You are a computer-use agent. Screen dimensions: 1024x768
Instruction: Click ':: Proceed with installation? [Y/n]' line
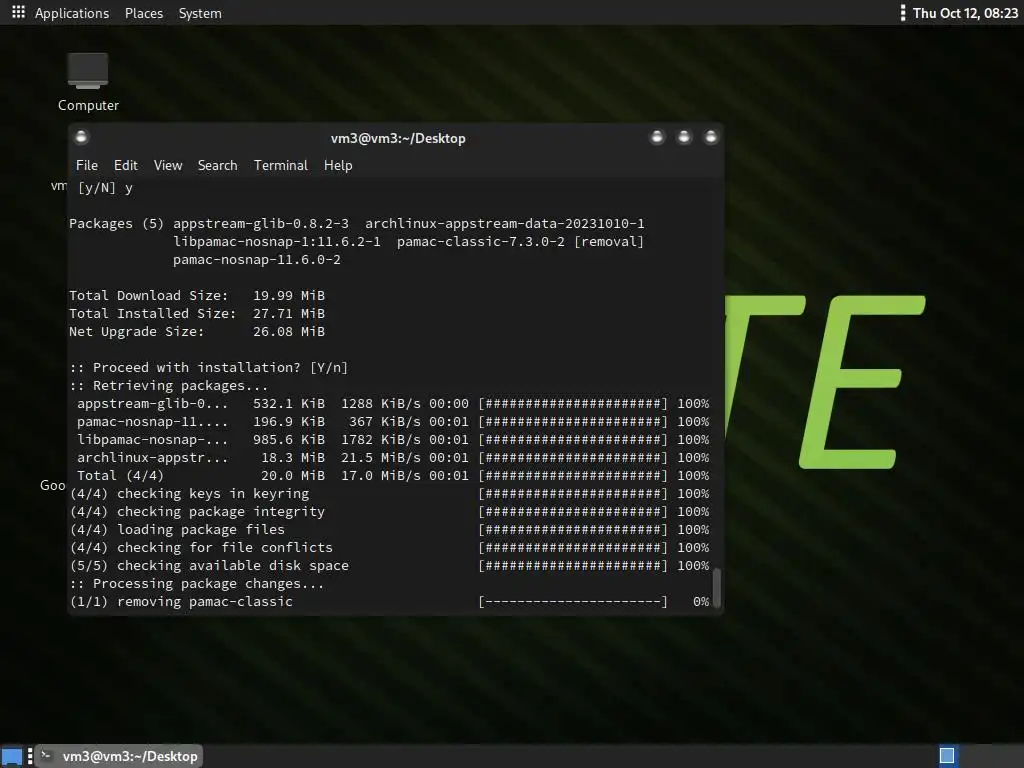(x=208, y=368)
